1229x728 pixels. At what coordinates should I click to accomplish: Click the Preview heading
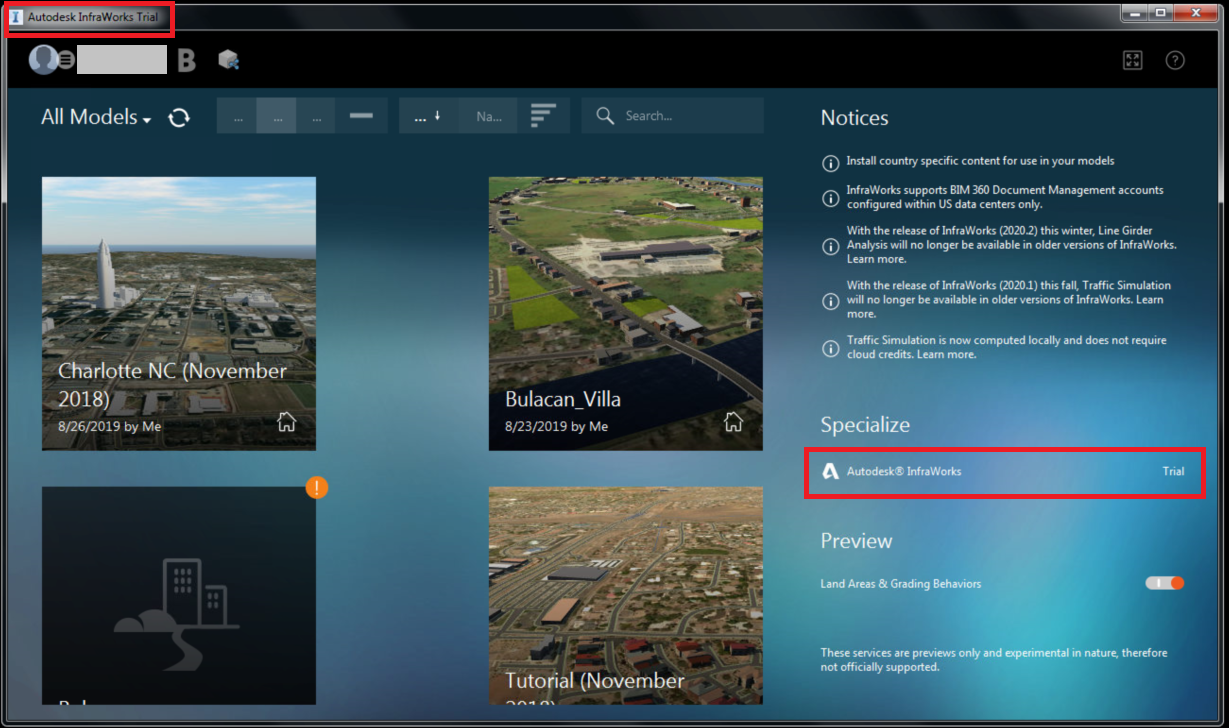857,541
